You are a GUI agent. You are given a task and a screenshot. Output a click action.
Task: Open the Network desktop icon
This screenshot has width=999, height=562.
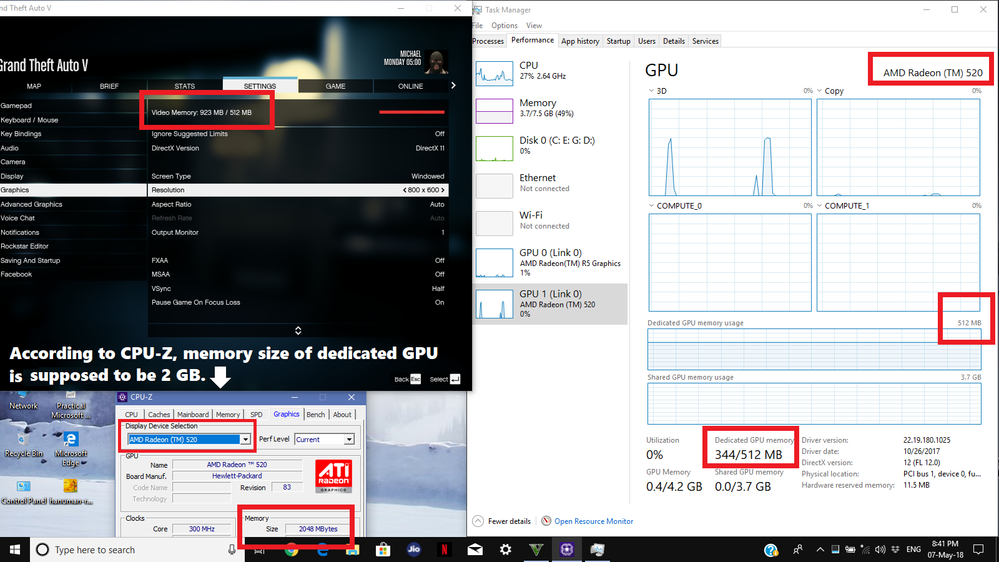[x=24, y=401]
